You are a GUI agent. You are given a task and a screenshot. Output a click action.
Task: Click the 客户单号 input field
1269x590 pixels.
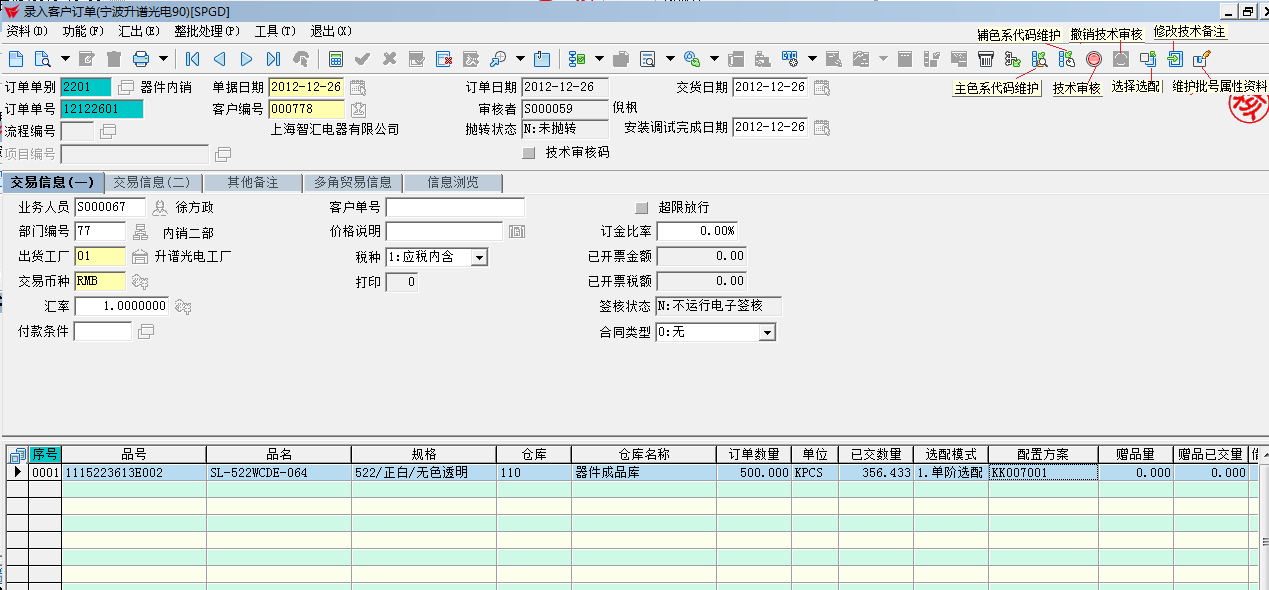tap(455, 207)
